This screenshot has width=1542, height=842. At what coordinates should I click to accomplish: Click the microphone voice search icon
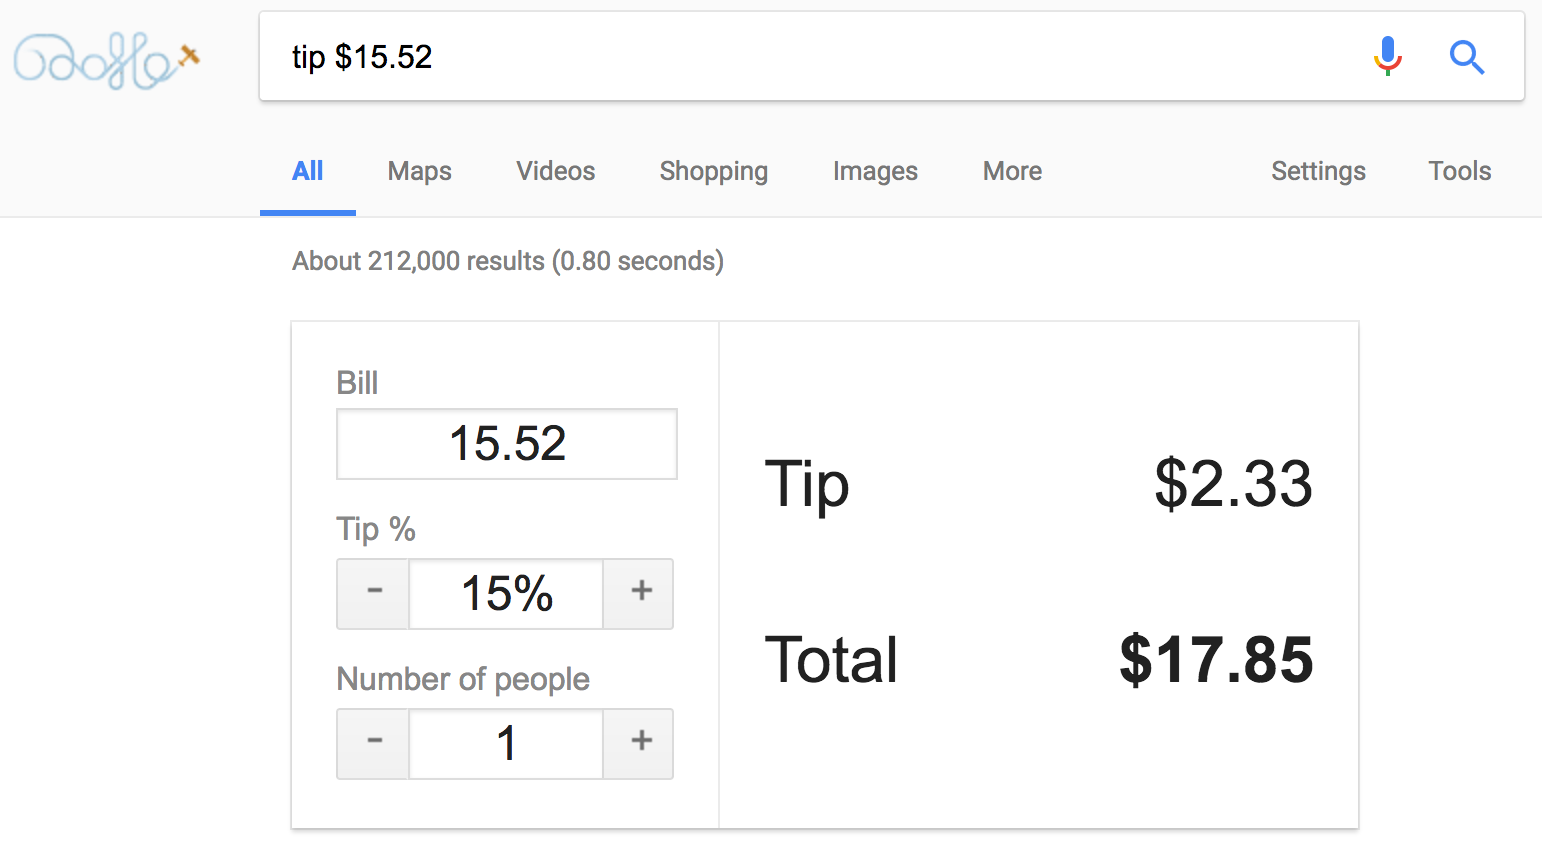tap(1387, 56)
